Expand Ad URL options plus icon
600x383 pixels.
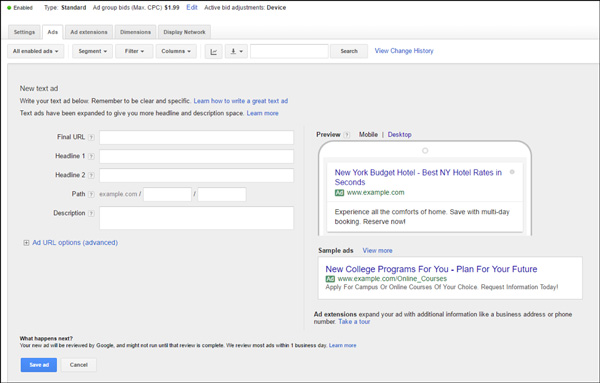[x=26, y=243]
